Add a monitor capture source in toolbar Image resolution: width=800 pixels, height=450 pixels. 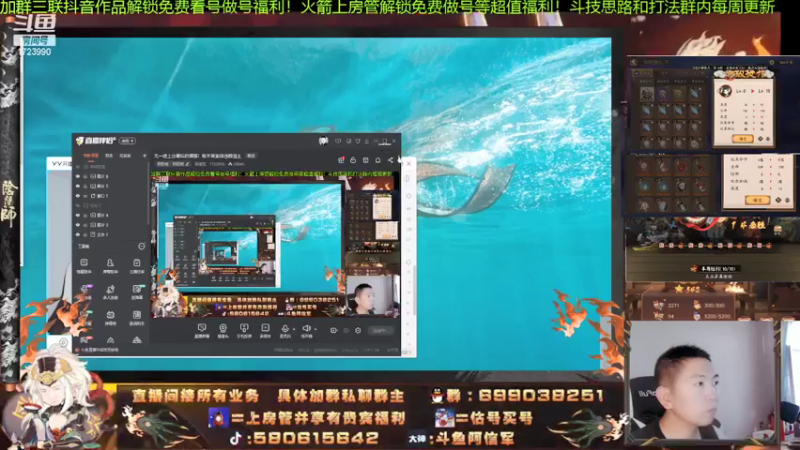point(202,331)
